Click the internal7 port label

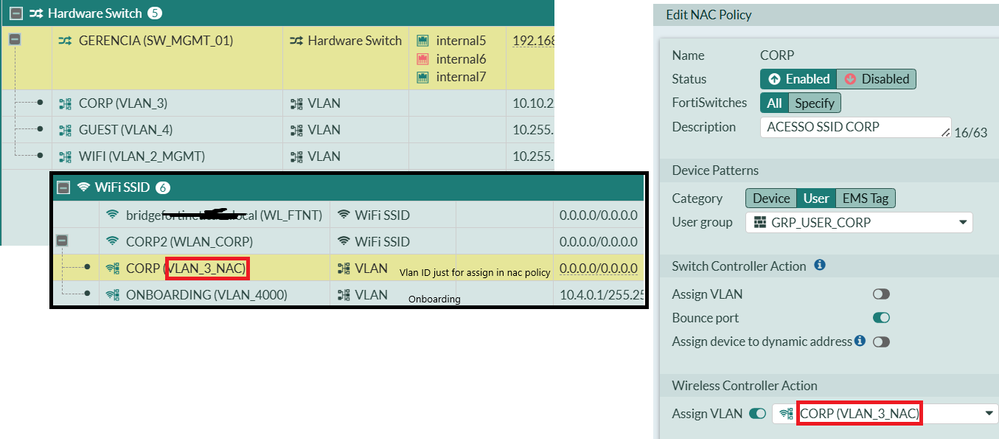(x=461, y=78)
